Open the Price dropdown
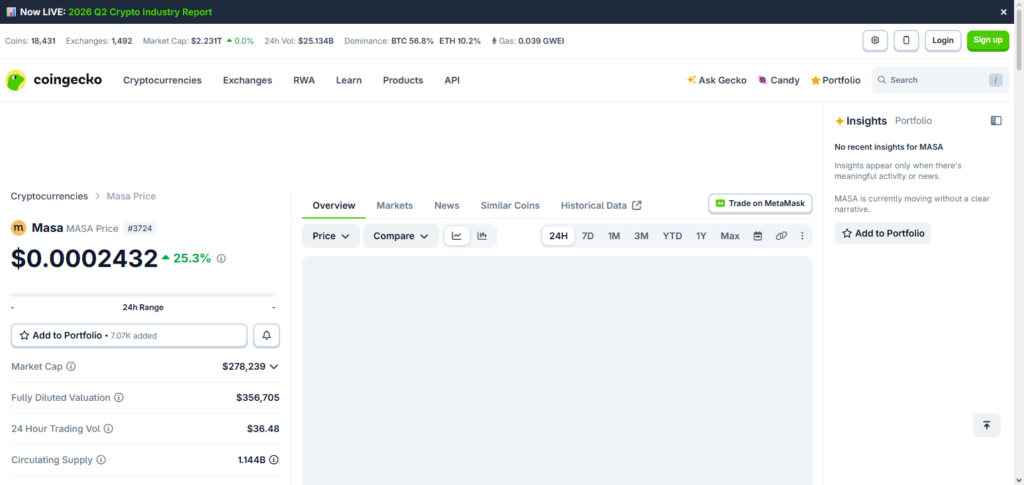The width and height of the screenshot is (1024, 485). [331, 236]
